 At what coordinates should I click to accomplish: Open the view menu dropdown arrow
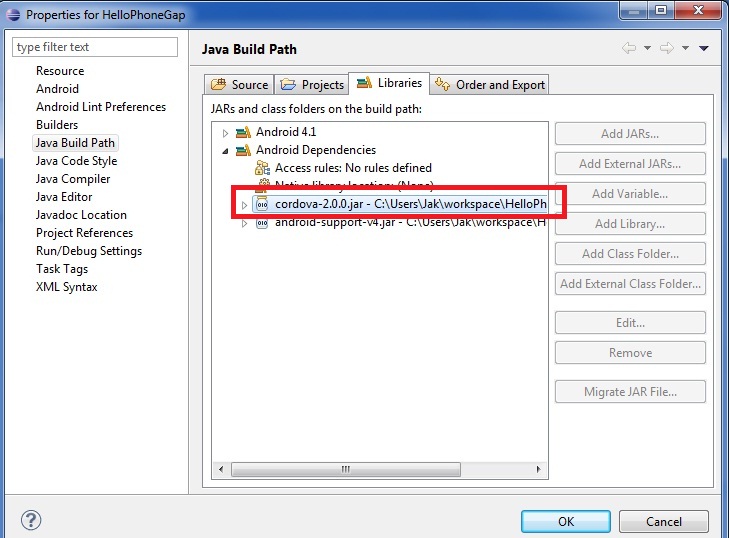[x=704, y=48]
